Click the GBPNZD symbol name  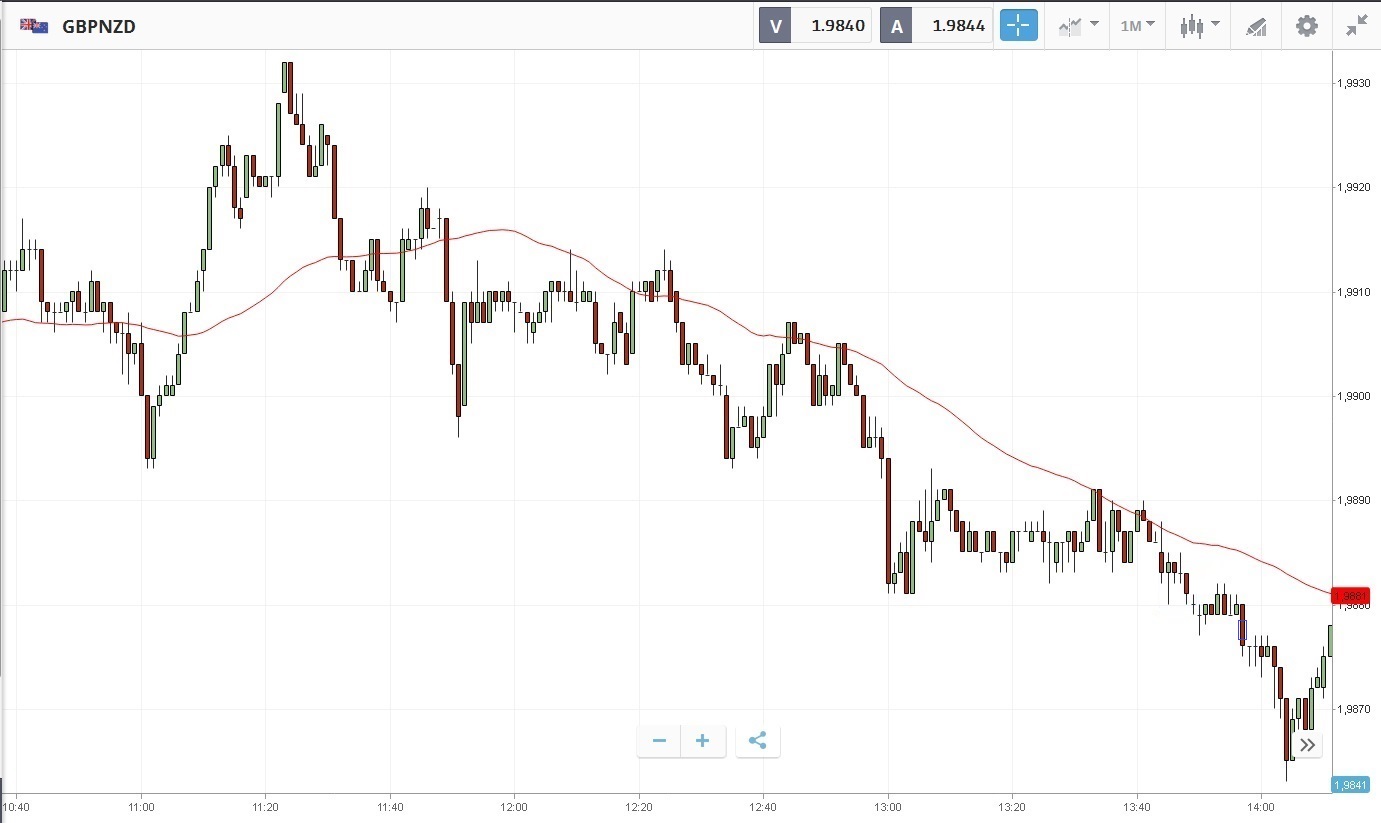pyautogui.click(x=99, y=27)
